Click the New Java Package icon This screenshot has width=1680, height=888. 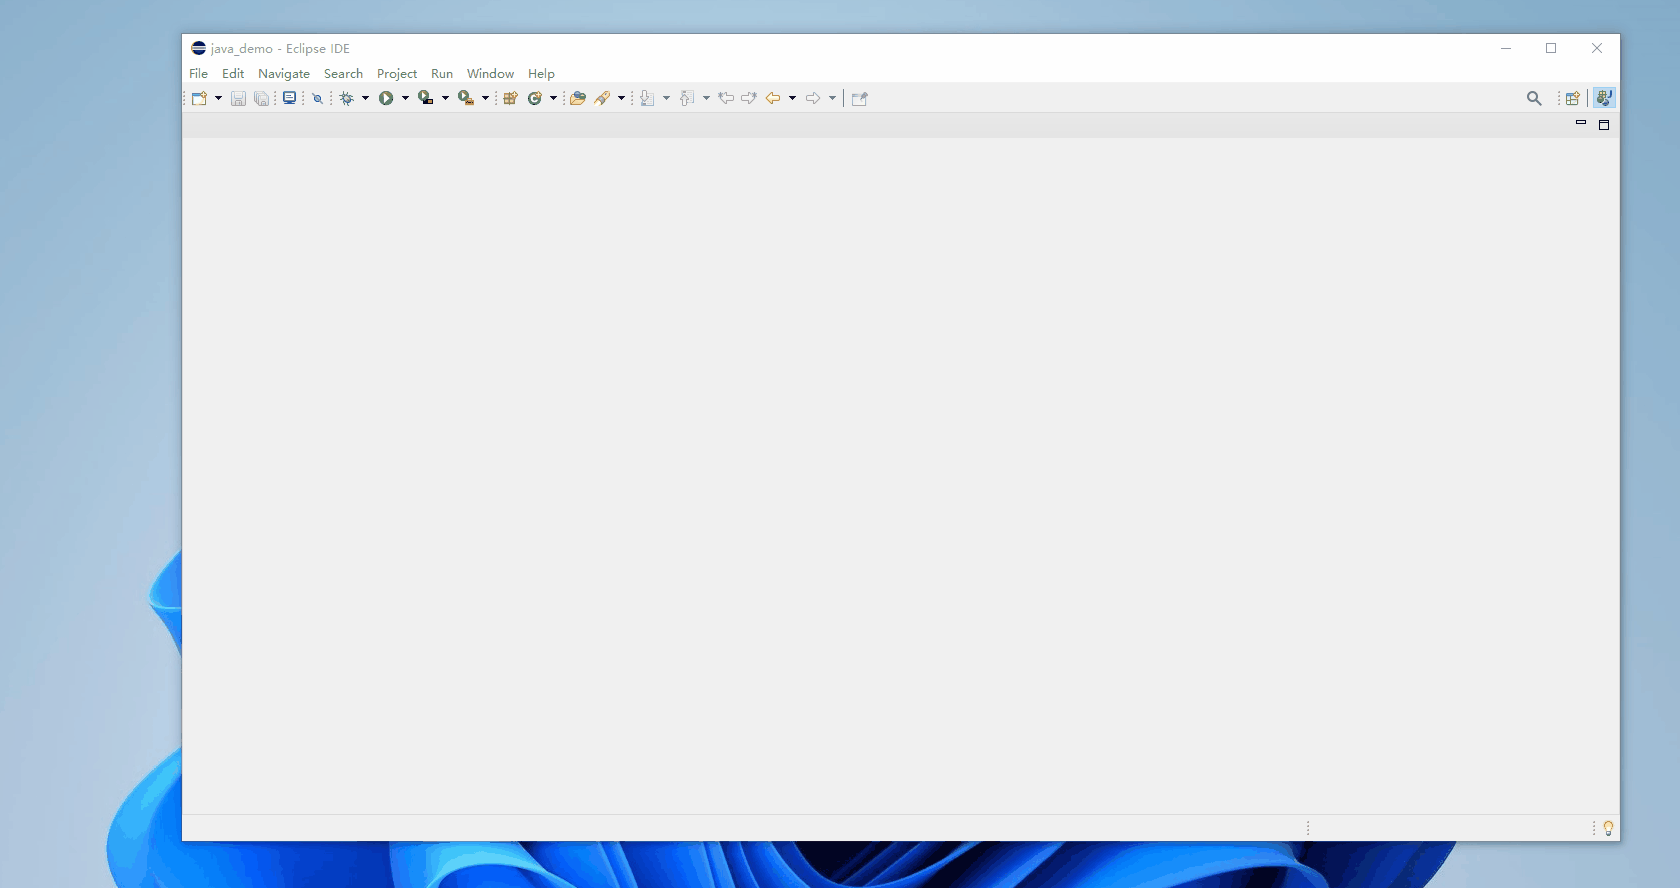(x=510, y=98)
